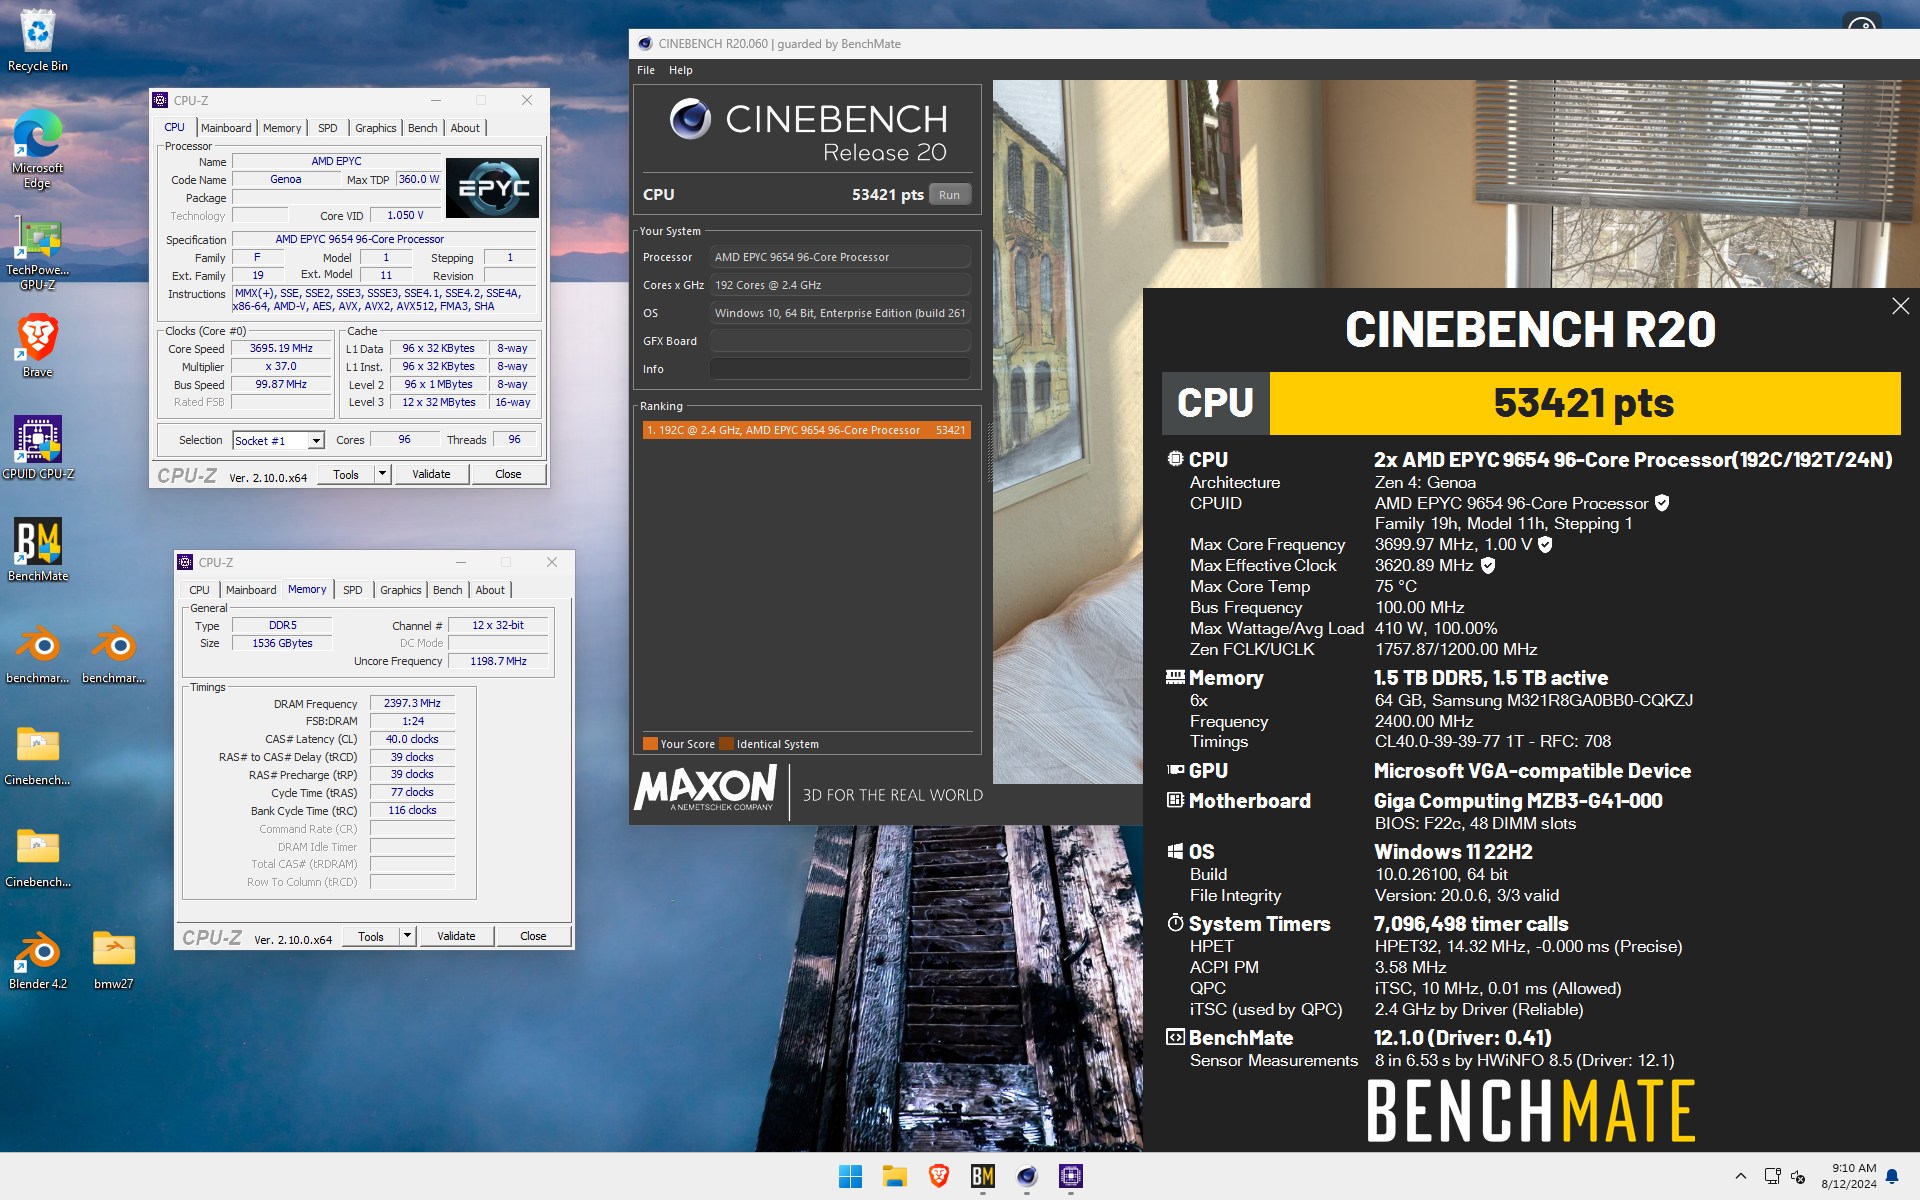
Task: Open SPD tab in bottom CPU-Z window
Action: point(353,590)
